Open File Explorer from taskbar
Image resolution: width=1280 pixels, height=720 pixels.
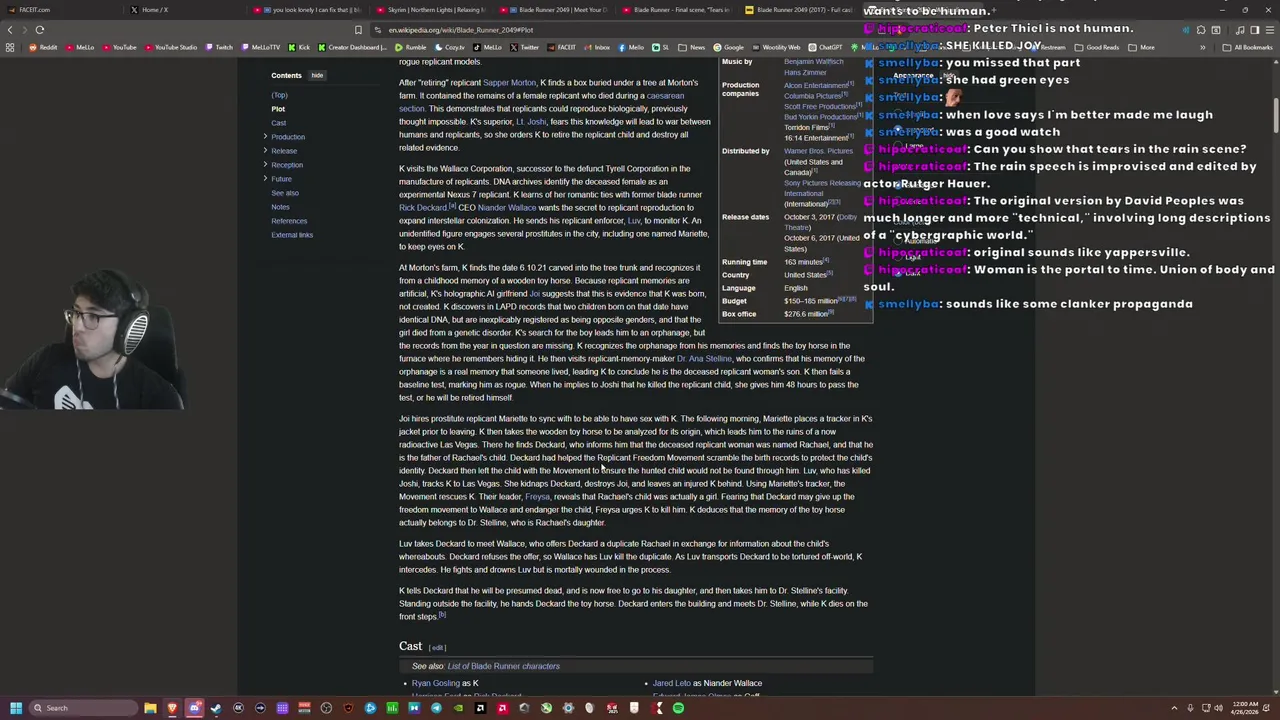click(x=150, y=708)
